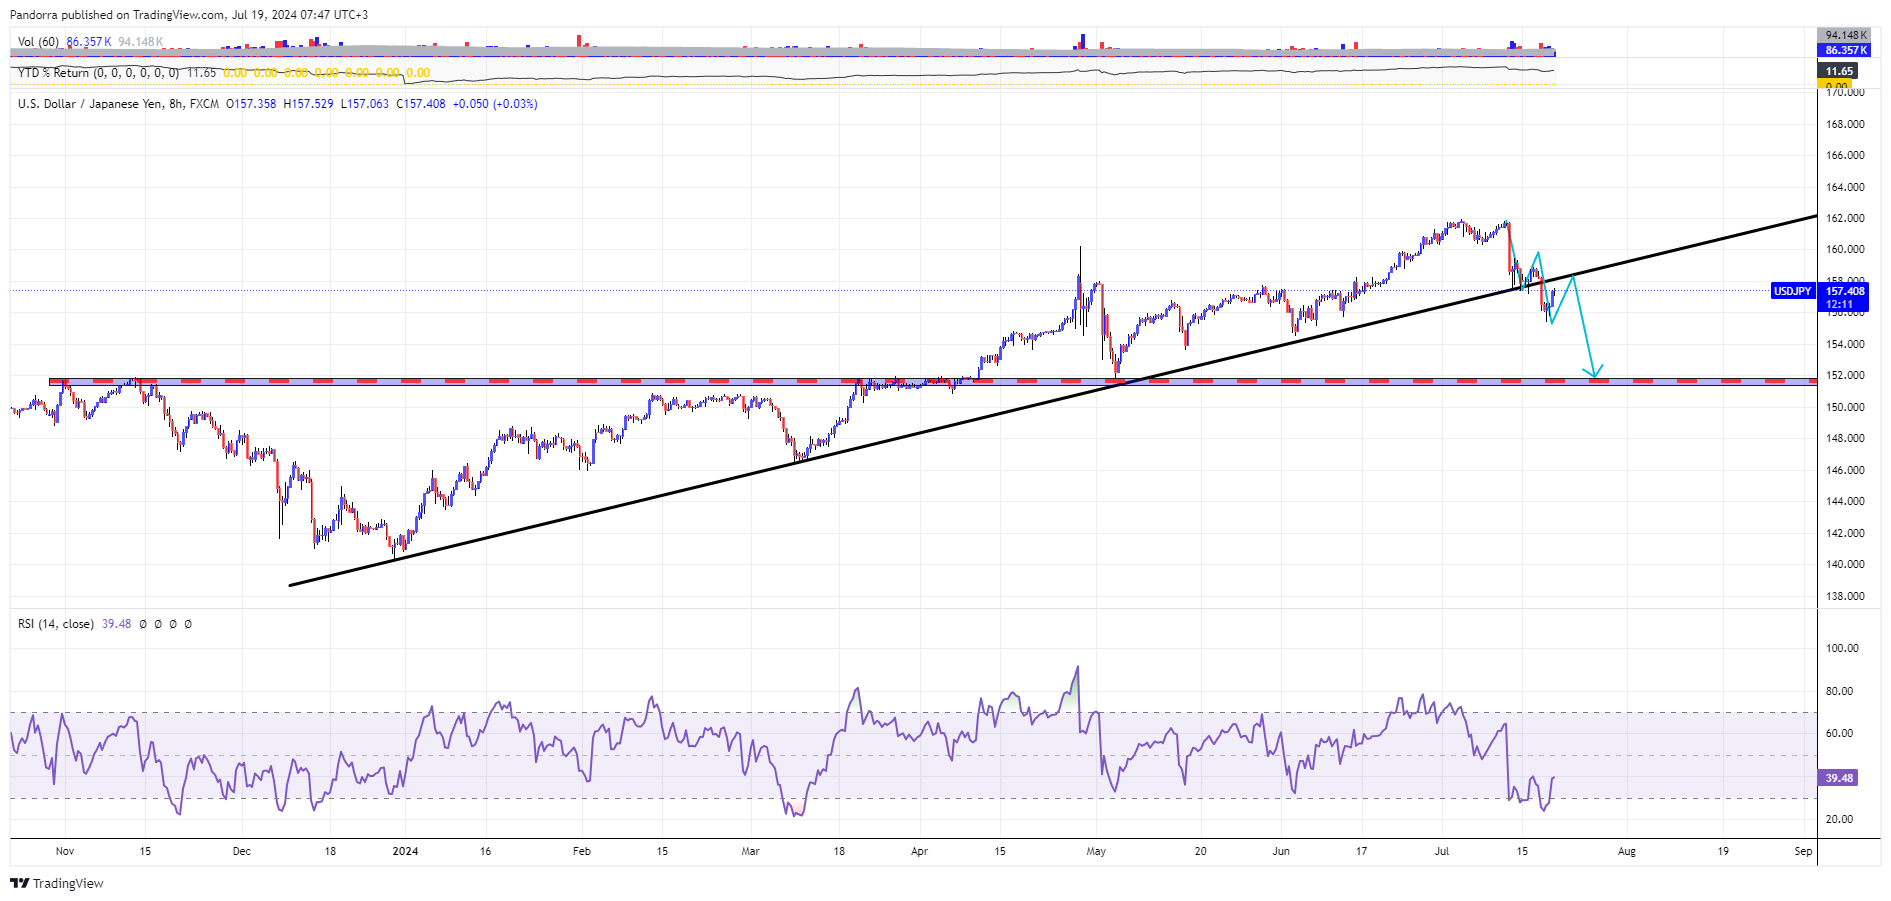Click the Nov label on the time axis
Image resolution: width=1891 pixels, height=901 pixels.
click(65, 852)
